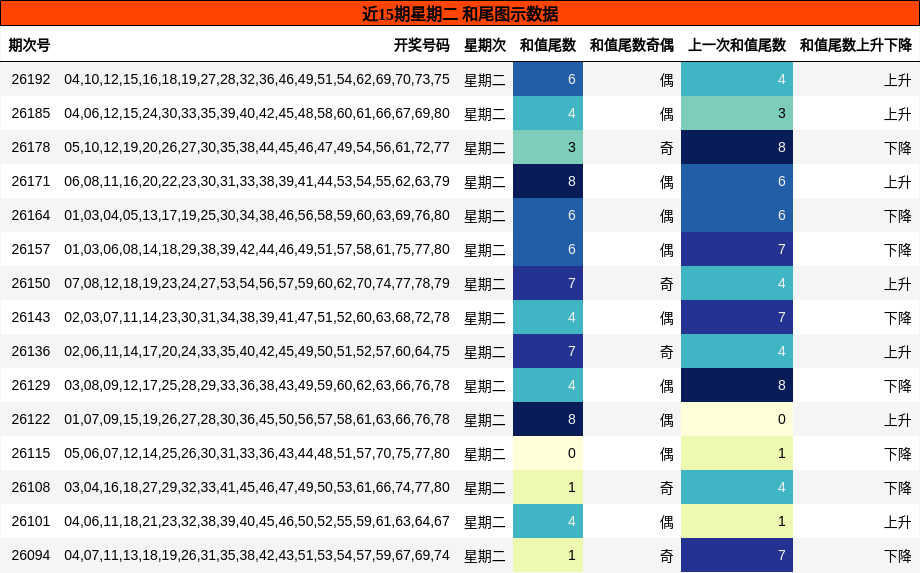
Task: Click the 奇 parity cell in row 26178
Action: click(667, 148)
